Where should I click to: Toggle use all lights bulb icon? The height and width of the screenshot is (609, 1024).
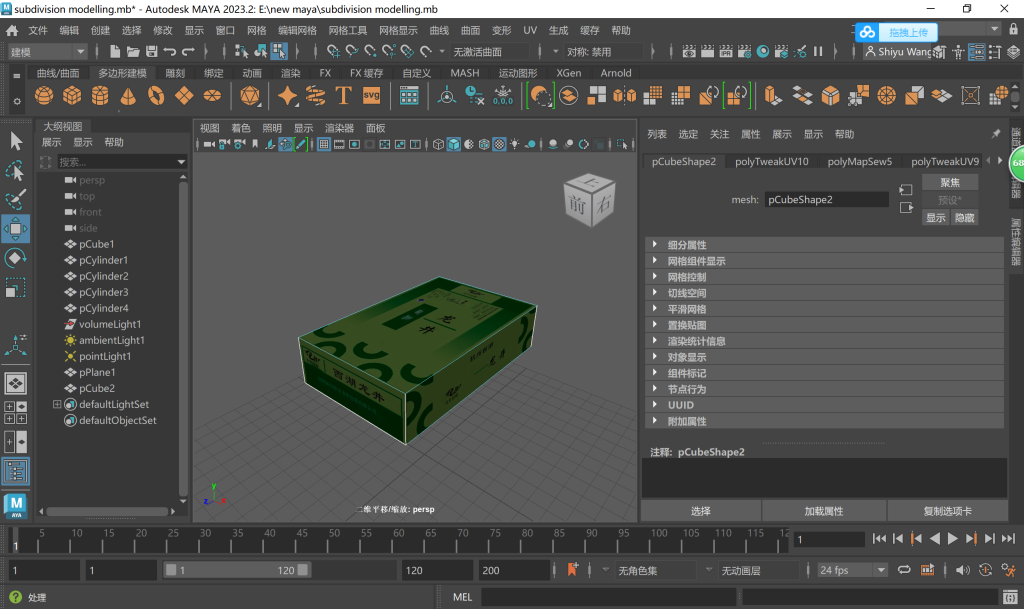click(515, 144)
